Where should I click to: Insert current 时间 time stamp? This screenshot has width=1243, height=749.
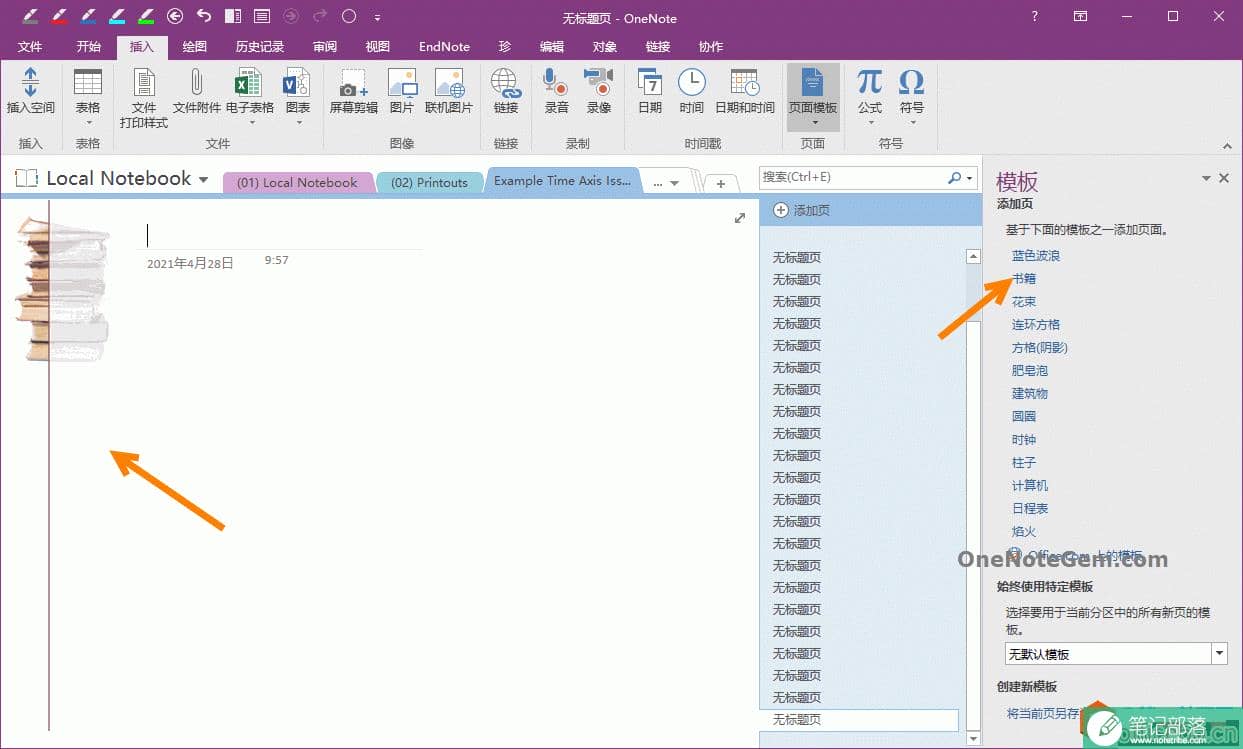click(x=692, y=92)
